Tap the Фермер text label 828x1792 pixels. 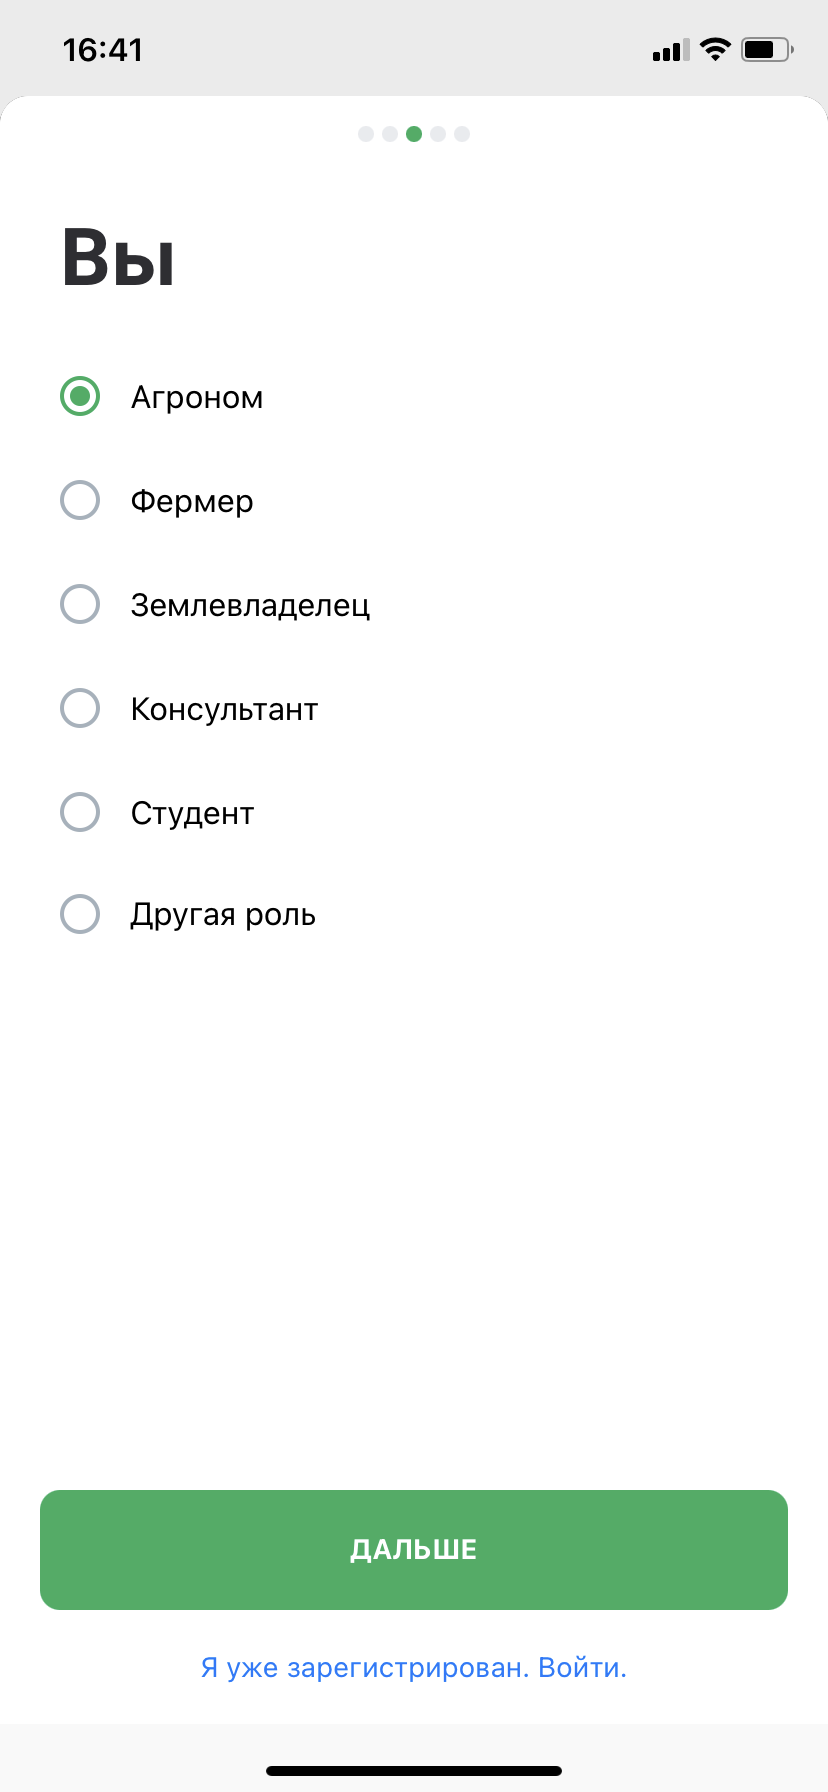pyautogui.click(x=192, y=501)
